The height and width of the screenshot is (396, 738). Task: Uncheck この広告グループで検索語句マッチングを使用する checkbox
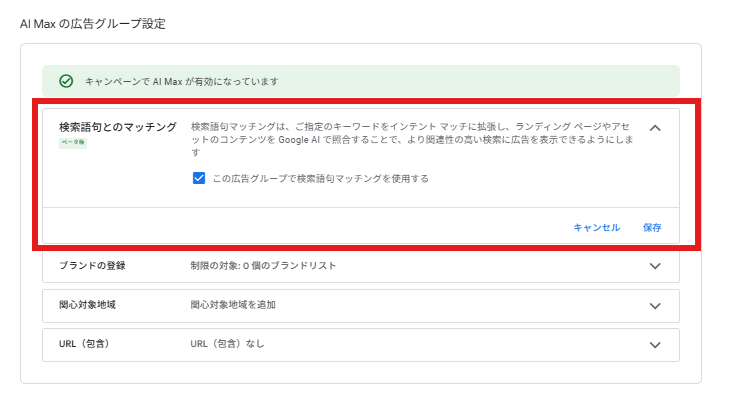pos(199,178)
